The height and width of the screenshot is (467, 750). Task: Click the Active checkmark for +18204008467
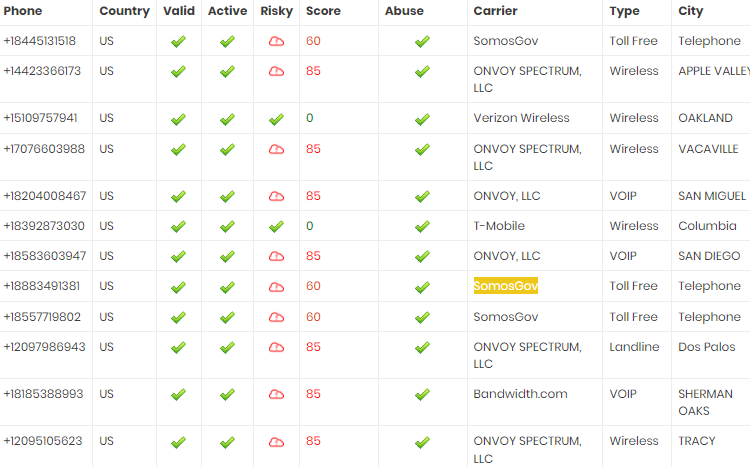227,197
